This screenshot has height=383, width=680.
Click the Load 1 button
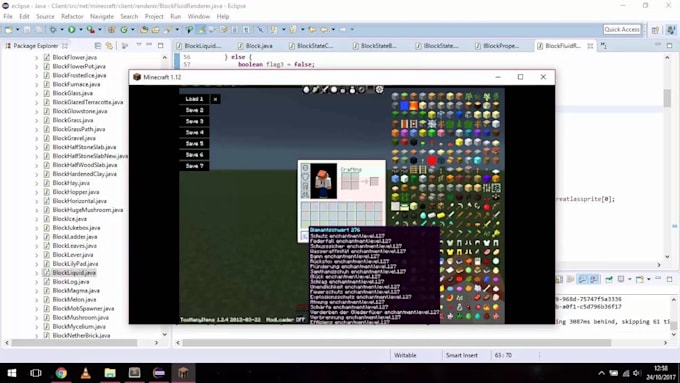click(x=194, y=99)
